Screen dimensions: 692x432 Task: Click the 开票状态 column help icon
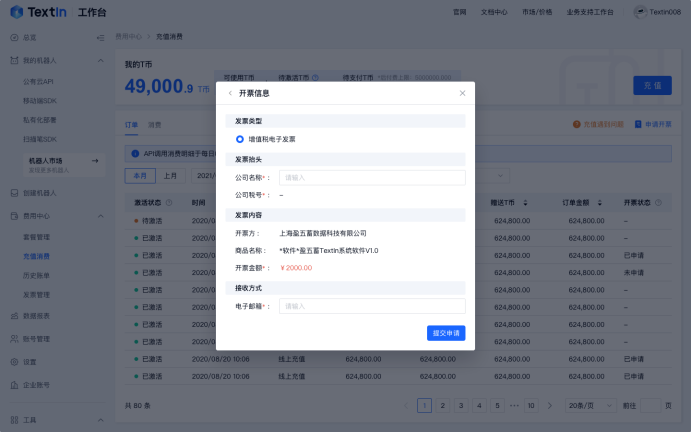pyautogui.click(x=658, y=203)
